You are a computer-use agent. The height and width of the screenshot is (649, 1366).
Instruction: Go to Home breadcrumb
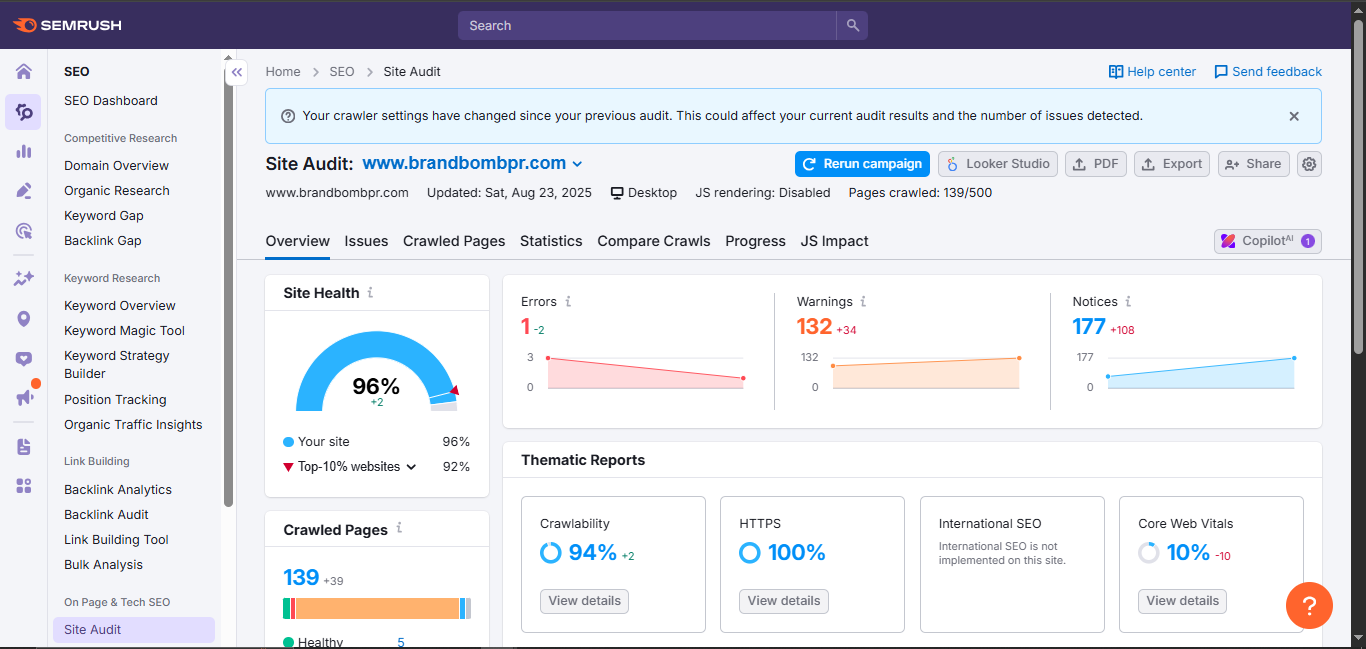point(283,72)
